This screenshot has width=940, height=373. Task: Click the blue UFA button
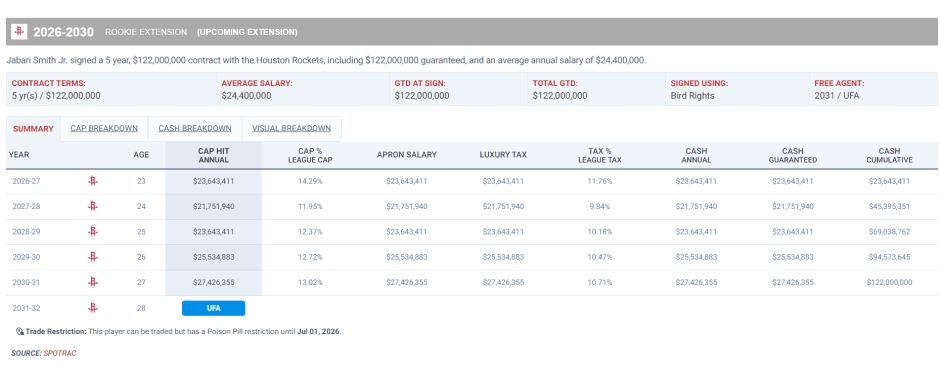(213, 308)
